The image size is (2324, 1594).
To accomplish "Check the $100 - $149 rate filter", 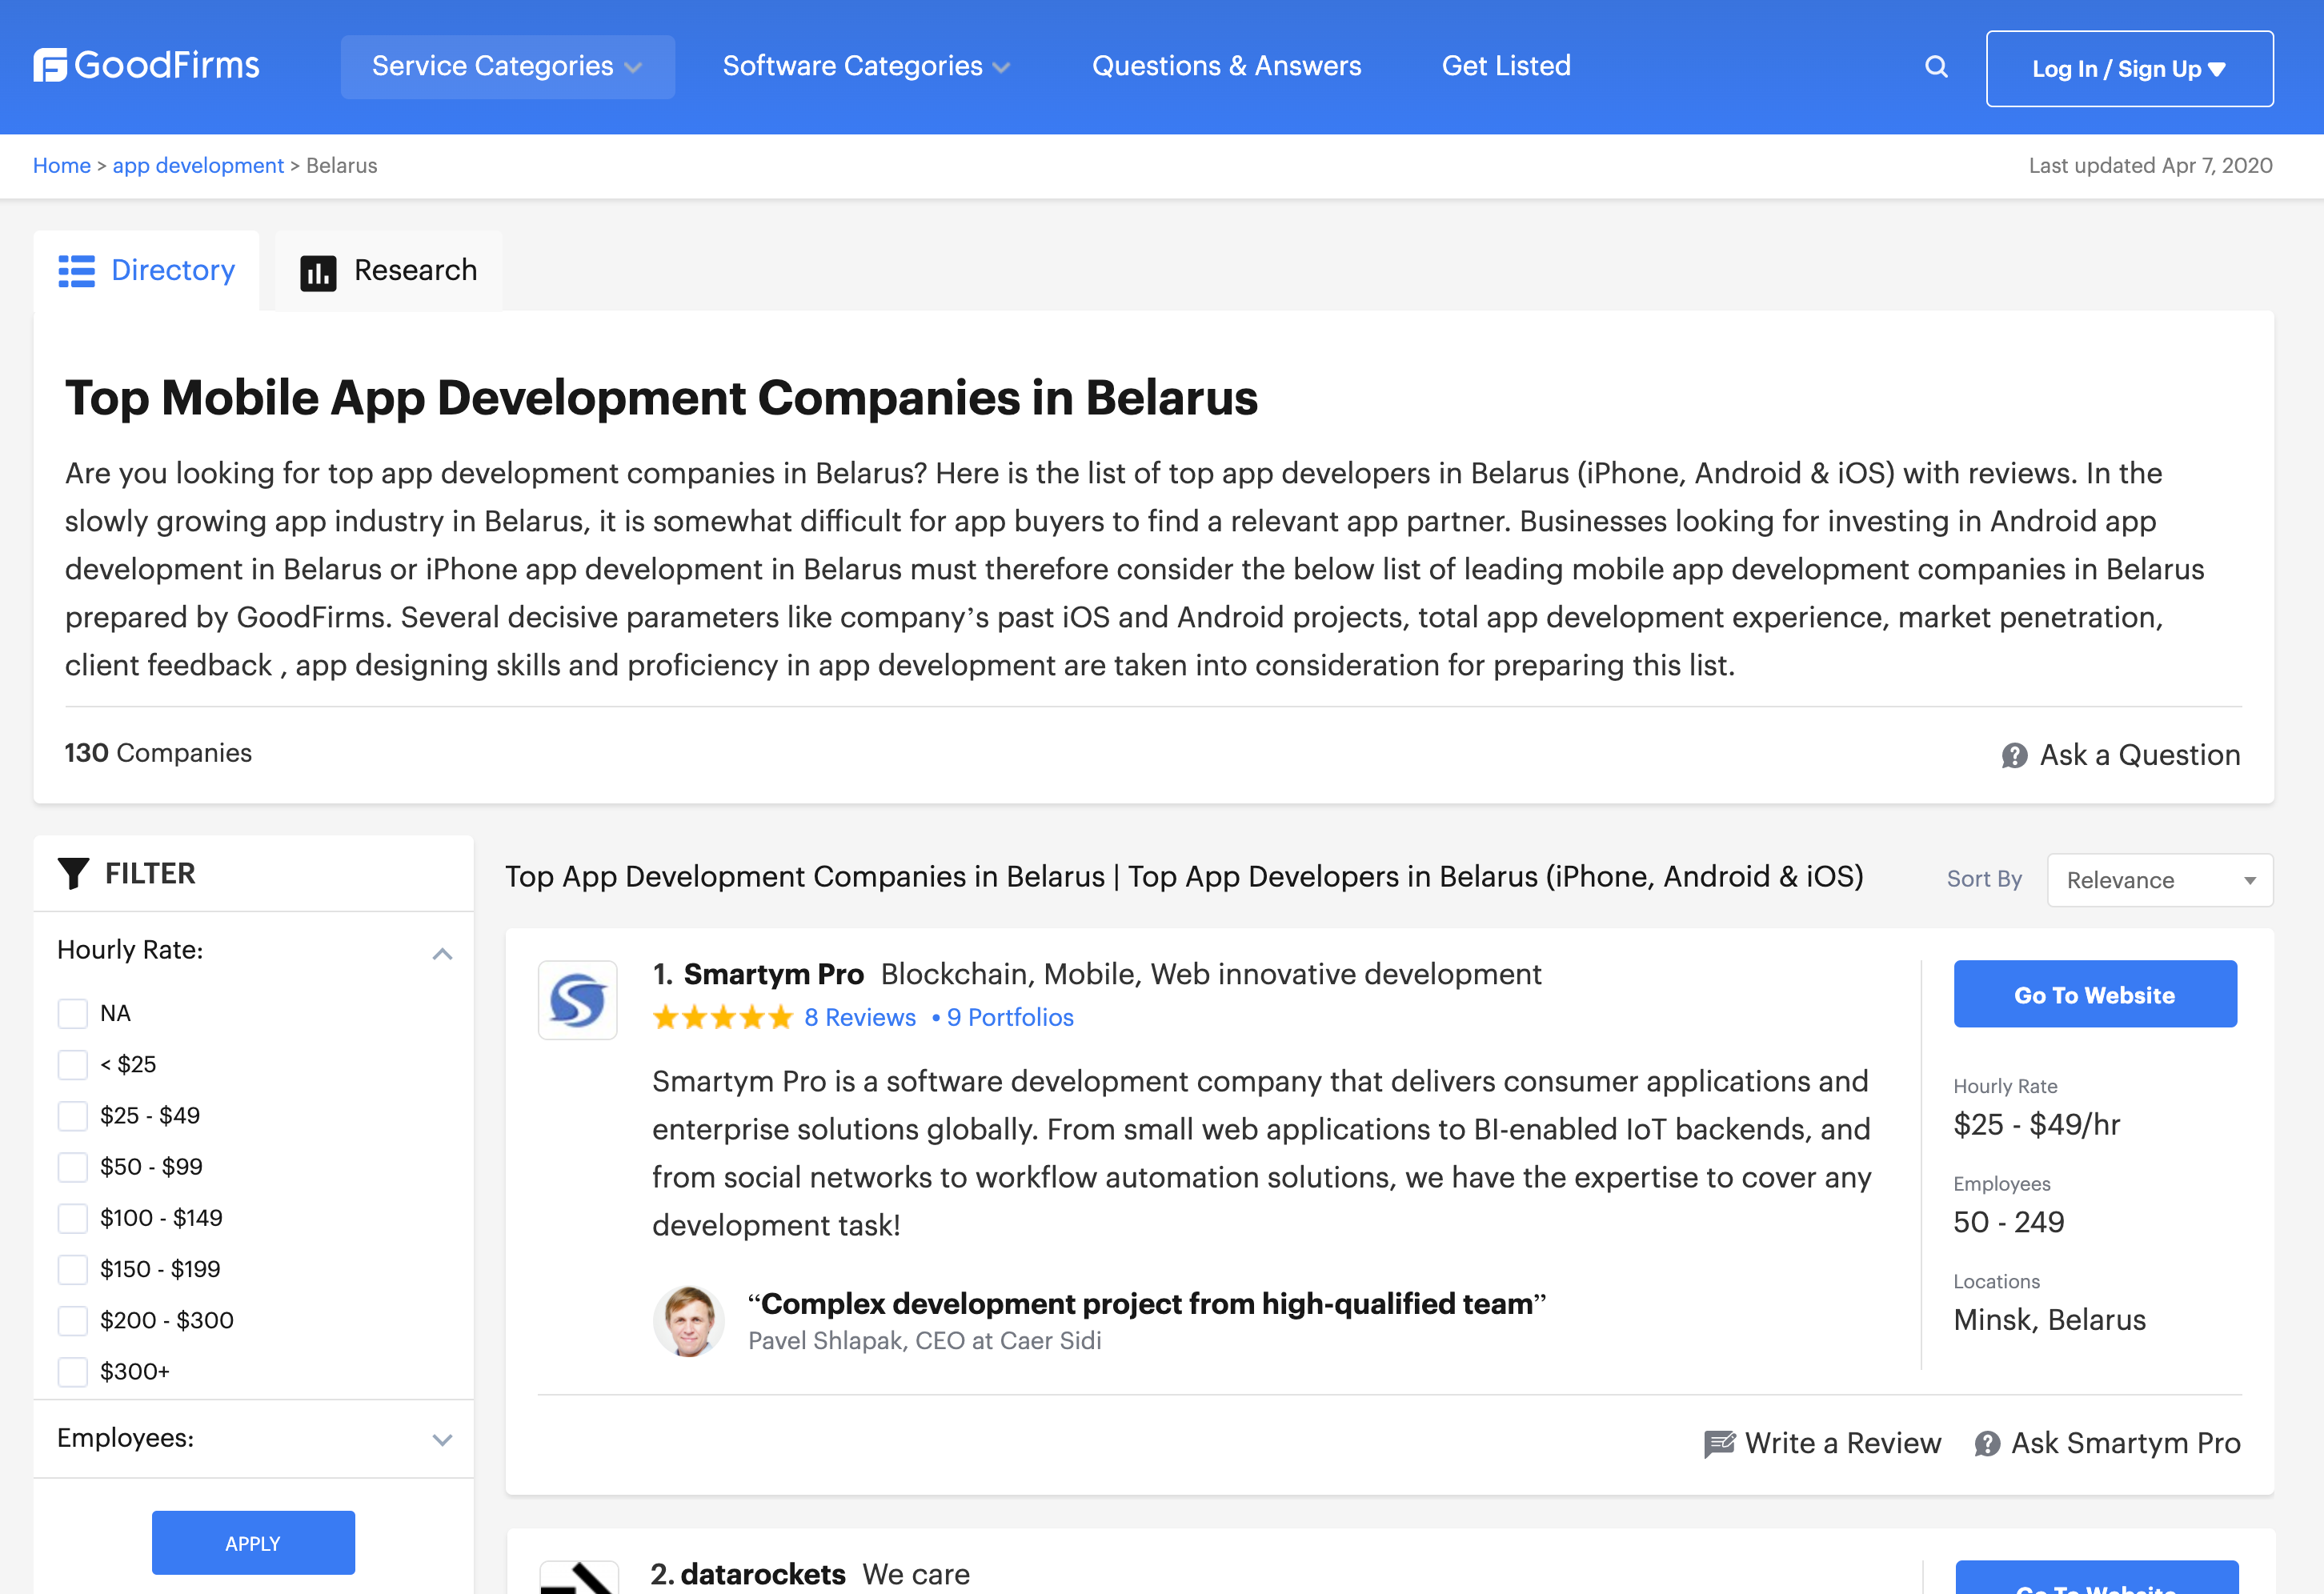I will tap(73, 1219).
